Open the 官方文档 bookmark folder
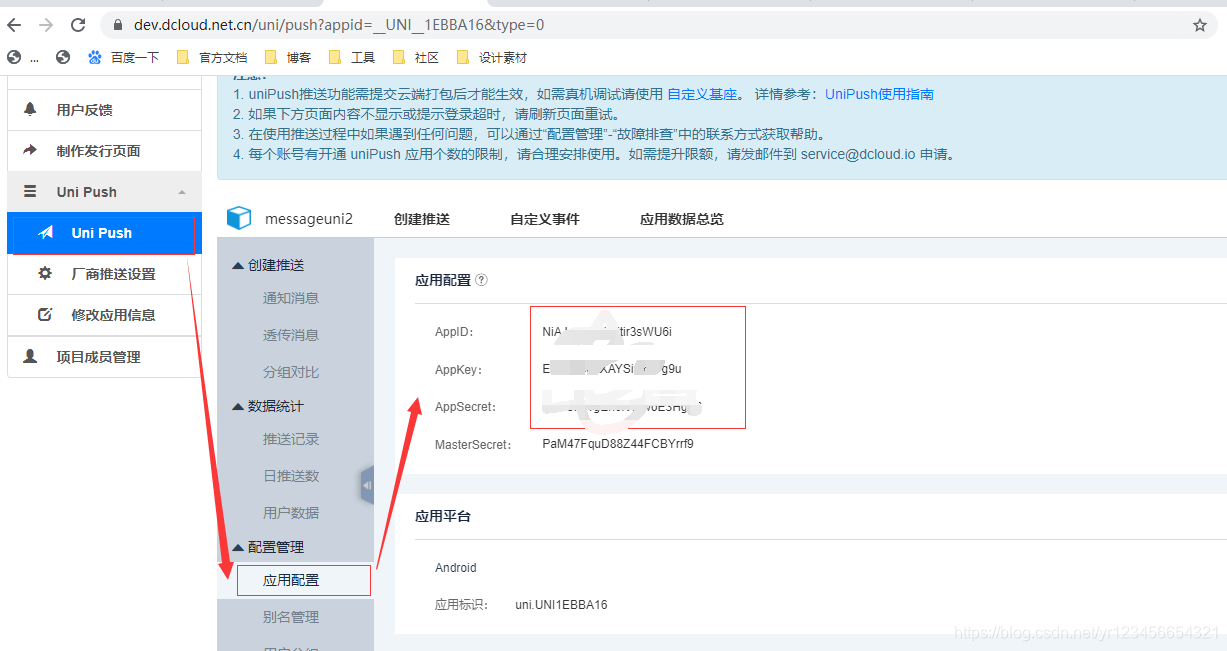 point(211,57)
